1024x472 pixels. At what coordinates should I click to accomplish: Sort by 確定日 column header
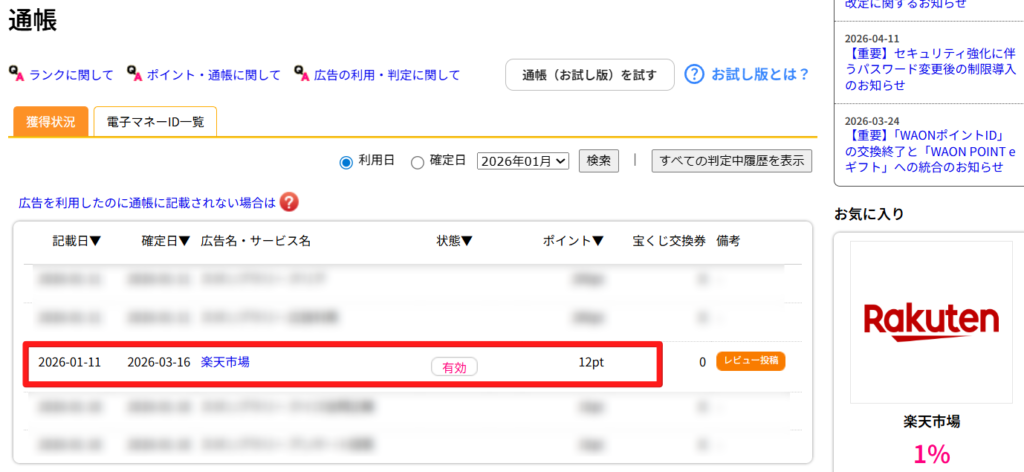click(166, 241)
